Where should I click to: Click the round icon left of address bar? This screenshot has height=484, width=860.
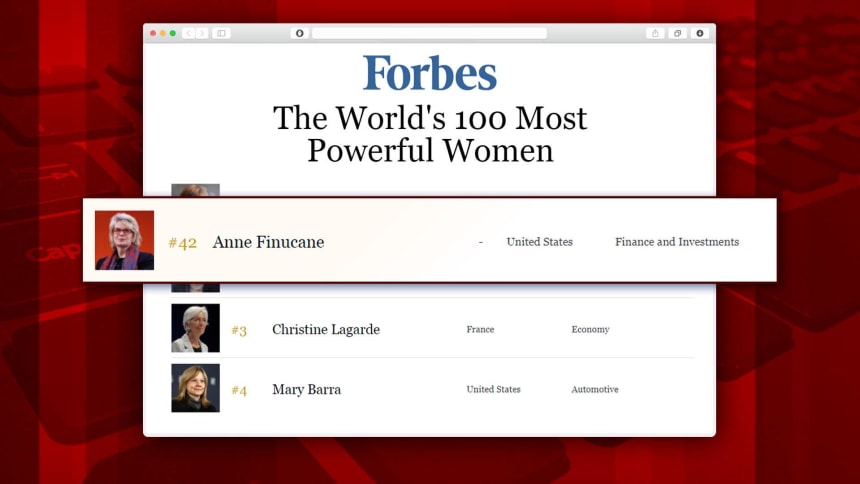[x=299, y=33]
